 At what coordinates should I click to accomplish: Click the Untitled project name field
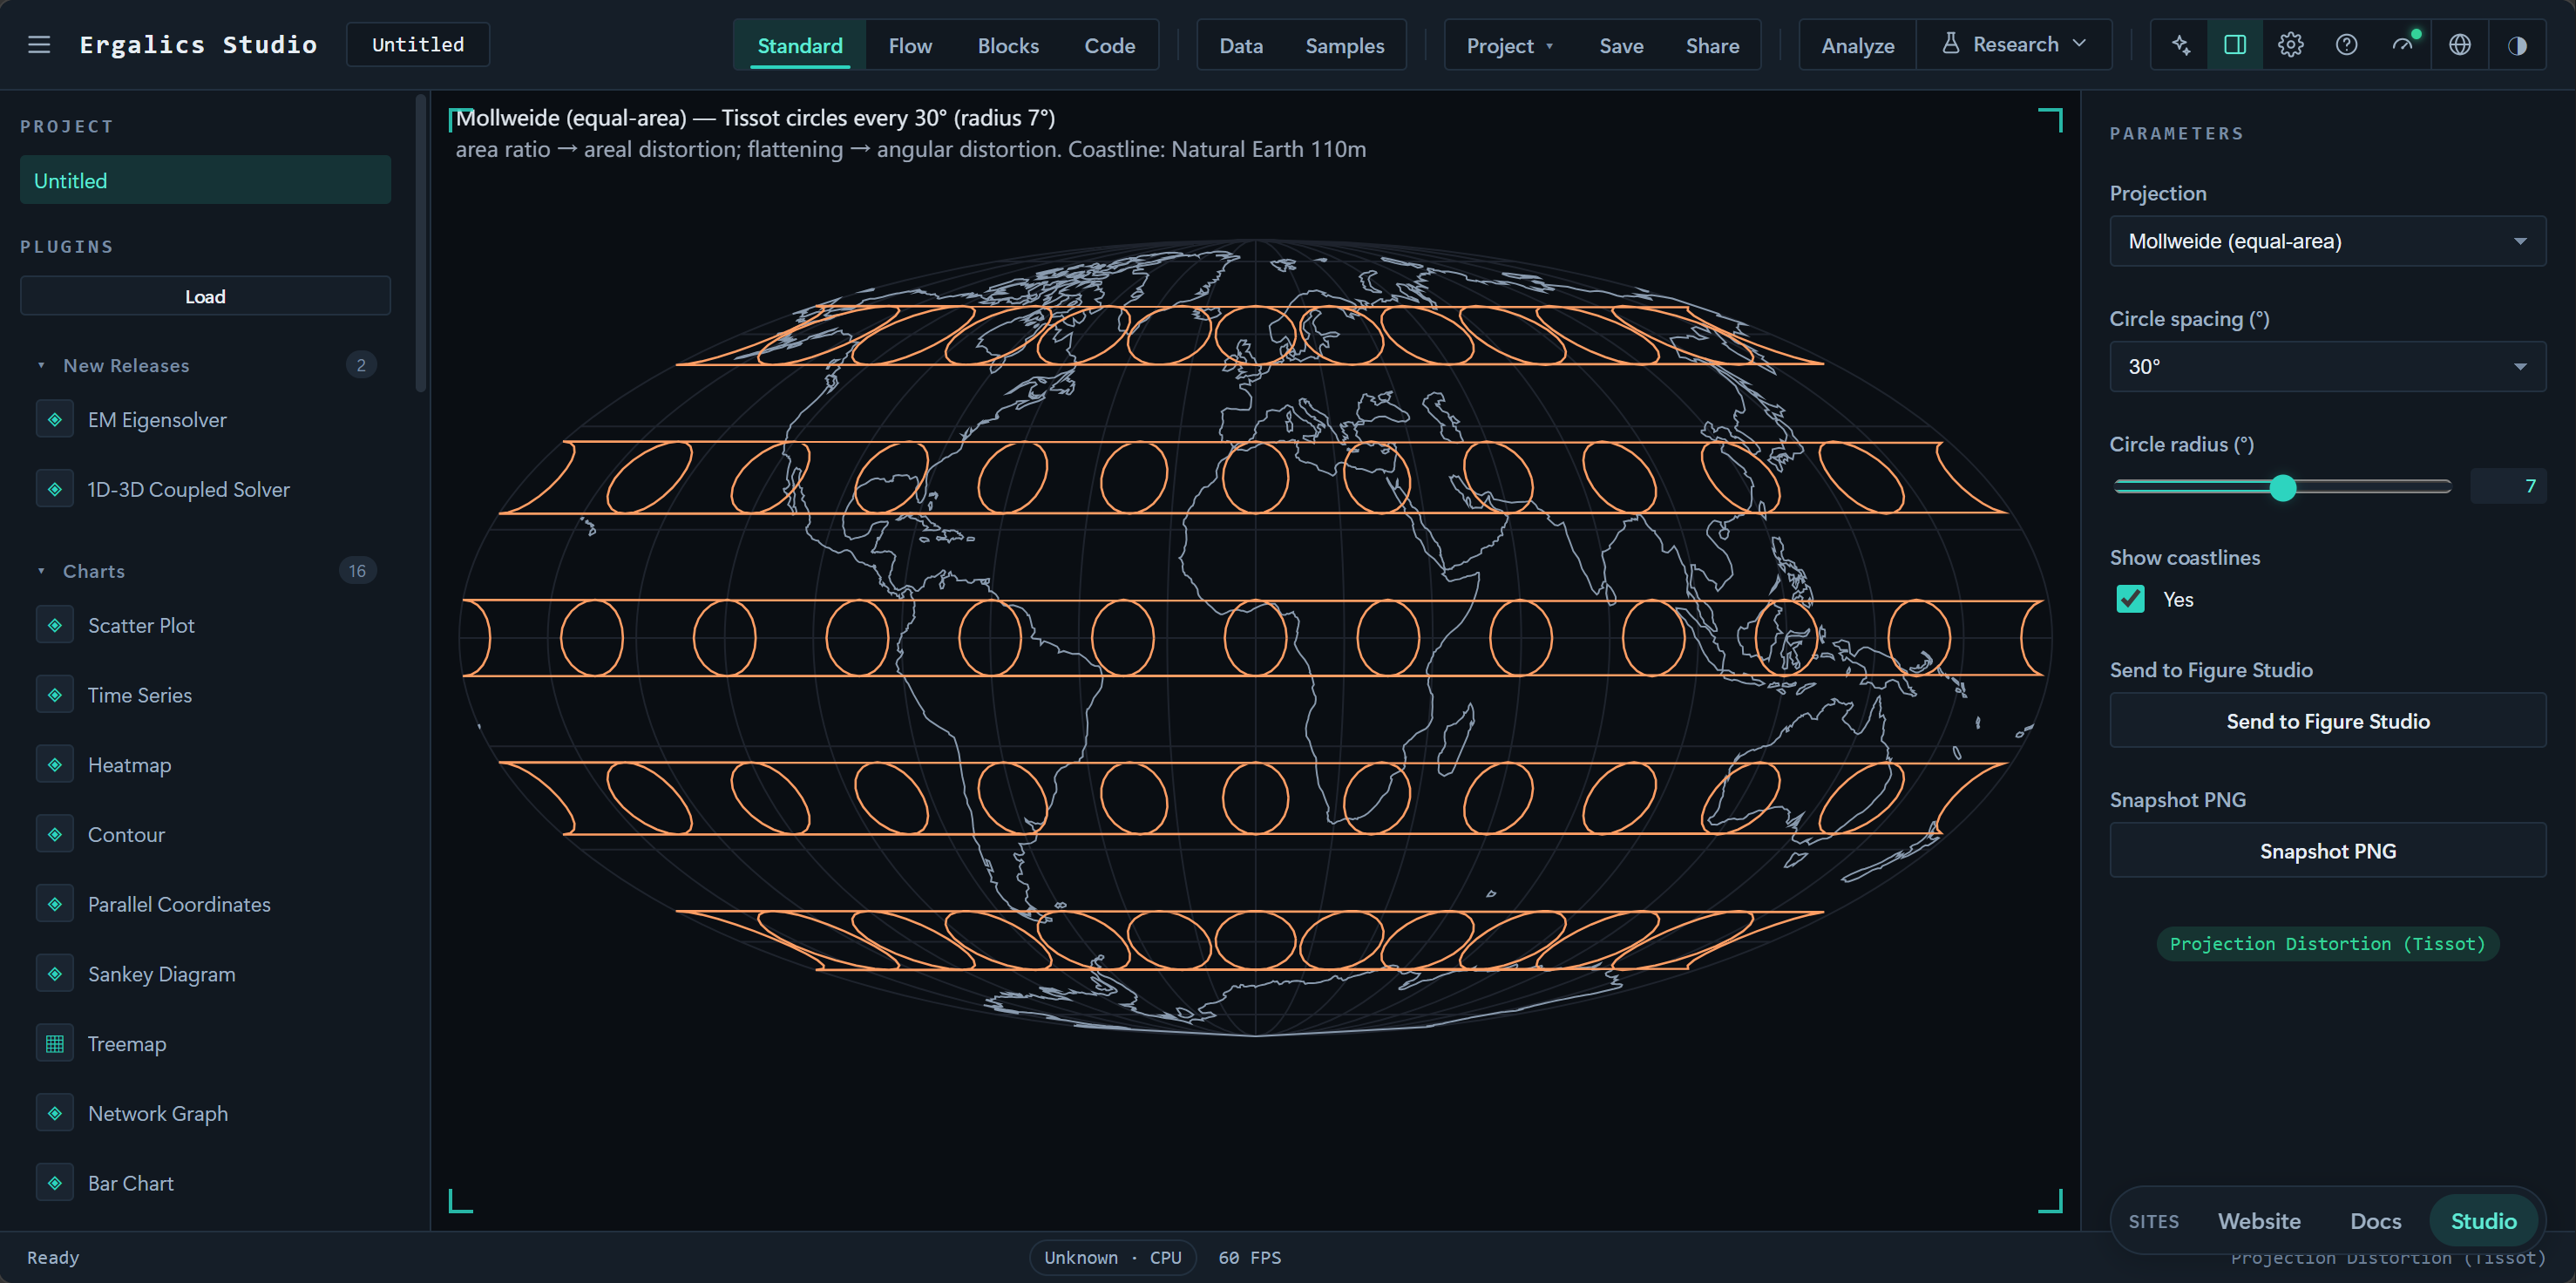(x=418, y=45)
